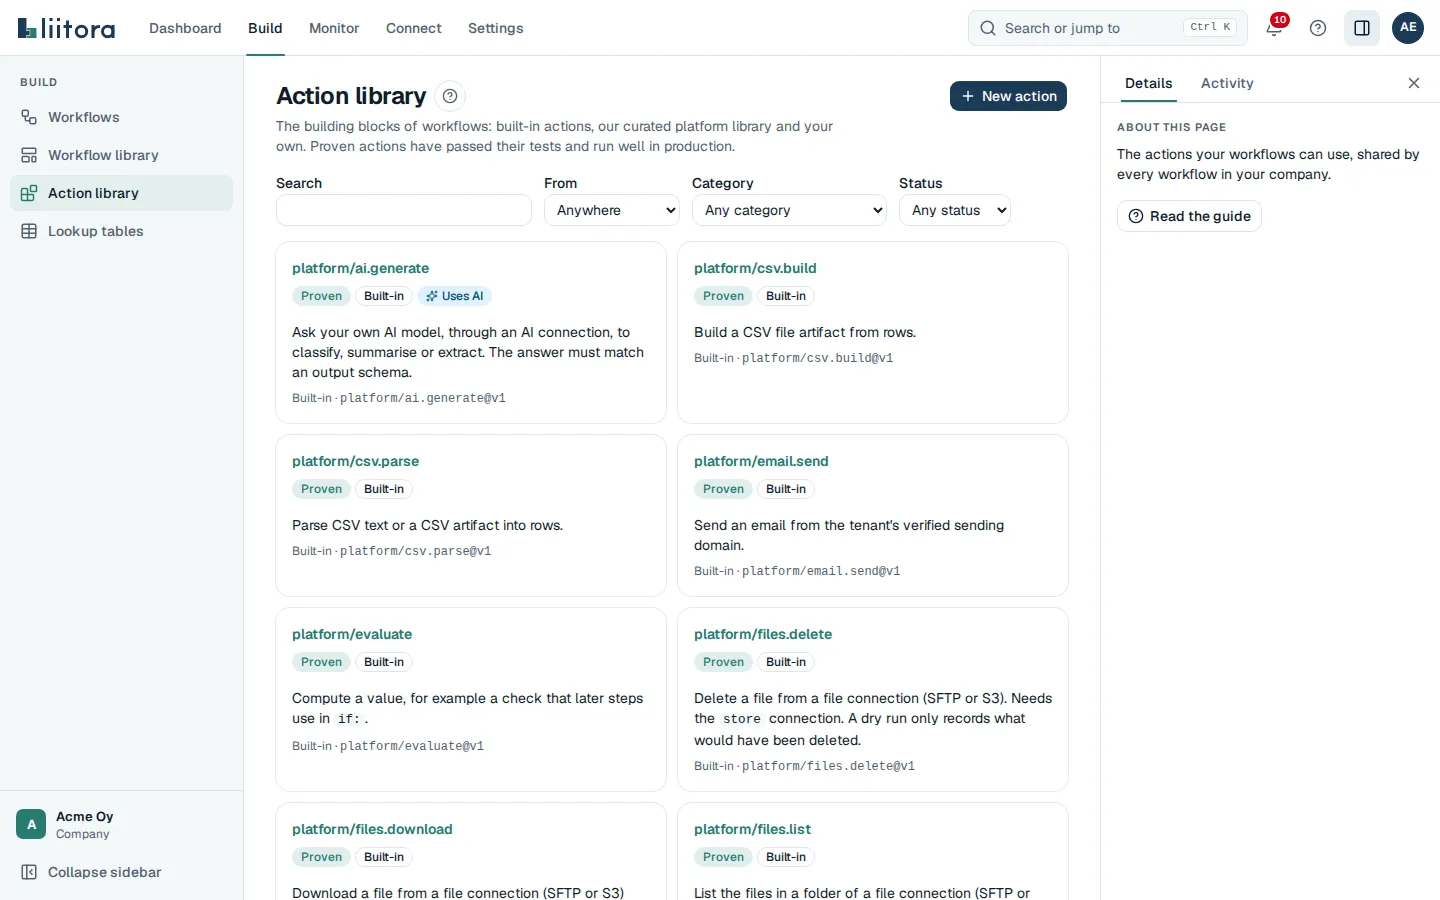Click the sparkle icon in Uses AI badge
Image resolution: width=1440 pixels, height=900 pixels.
point(432,296)
